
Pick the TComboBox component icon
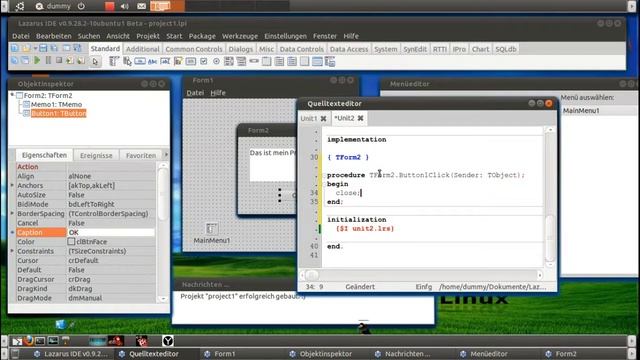tap(241, 62)
